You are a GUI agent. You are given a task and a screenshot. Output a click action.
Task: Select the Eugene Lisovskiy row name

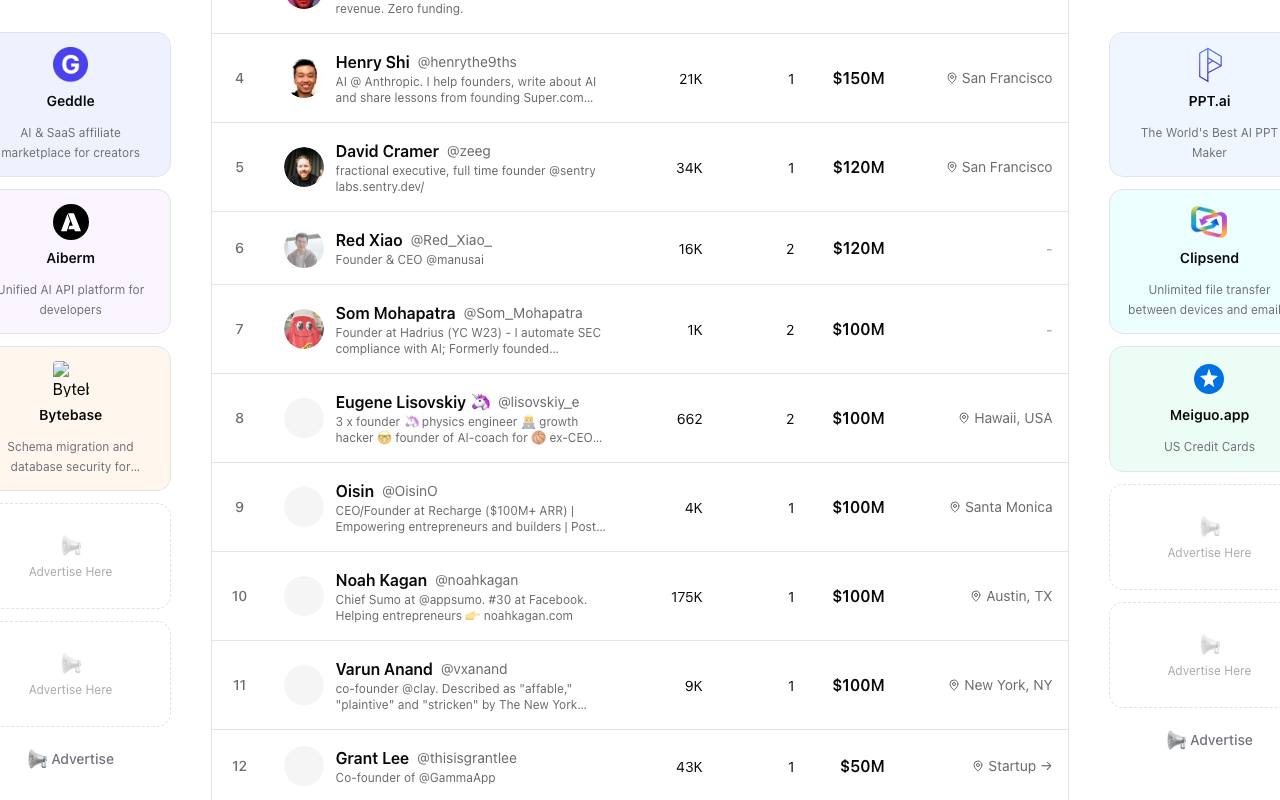pos(401,402)
